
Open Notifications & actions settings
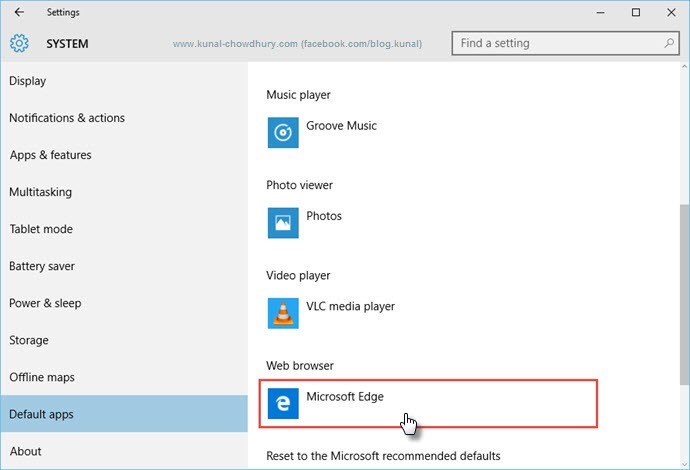[124, 118]
